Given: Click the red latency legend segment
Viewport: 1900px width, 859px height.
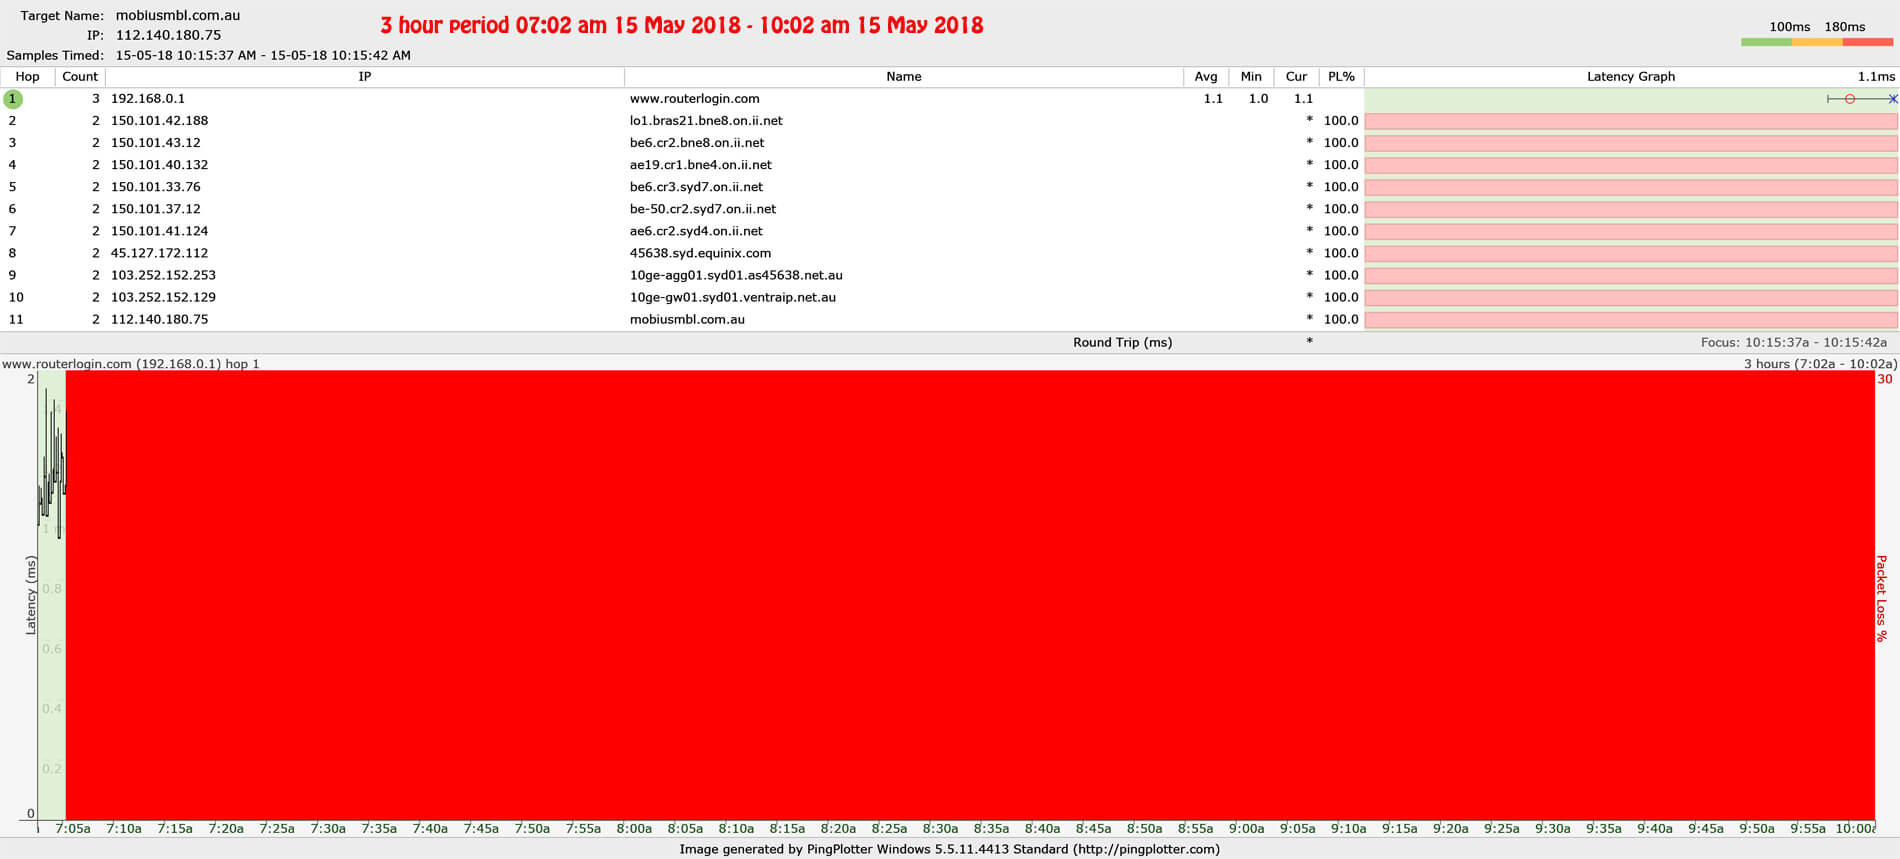Looking at the screenshot, I should tap(1868, 42).
